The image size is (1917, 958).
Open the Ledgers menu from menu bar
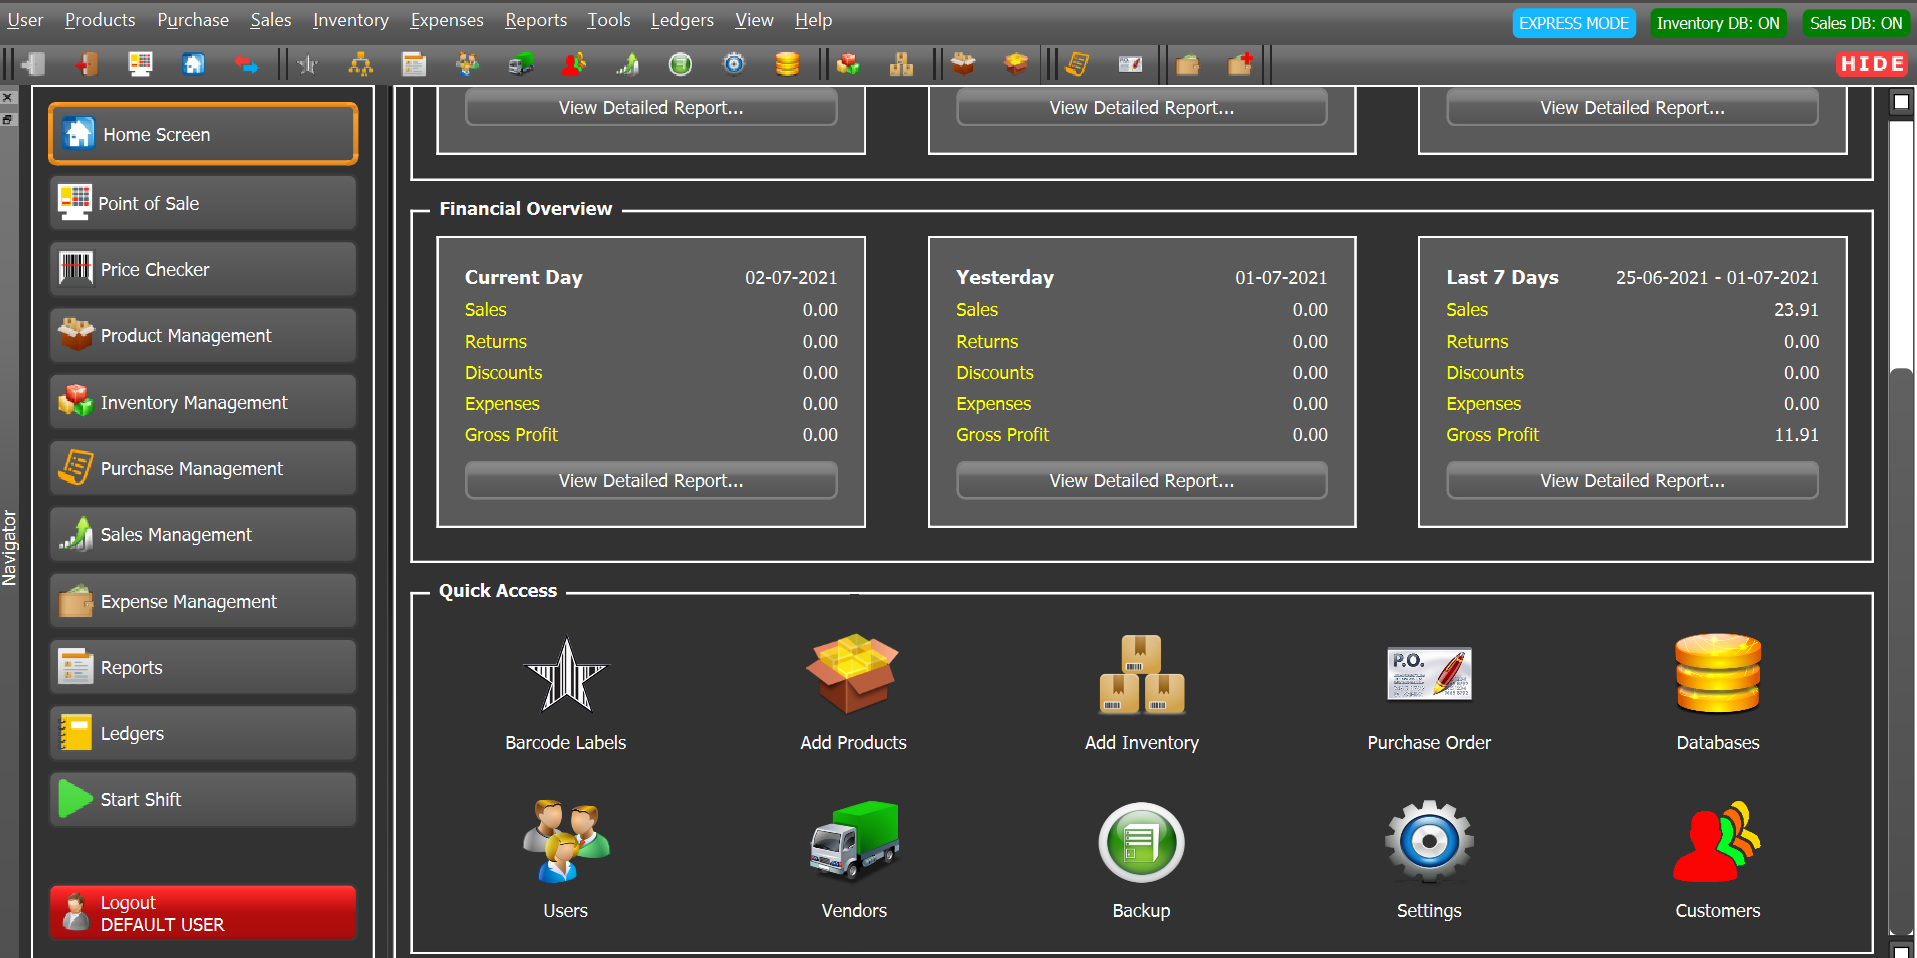coord(681,20)
